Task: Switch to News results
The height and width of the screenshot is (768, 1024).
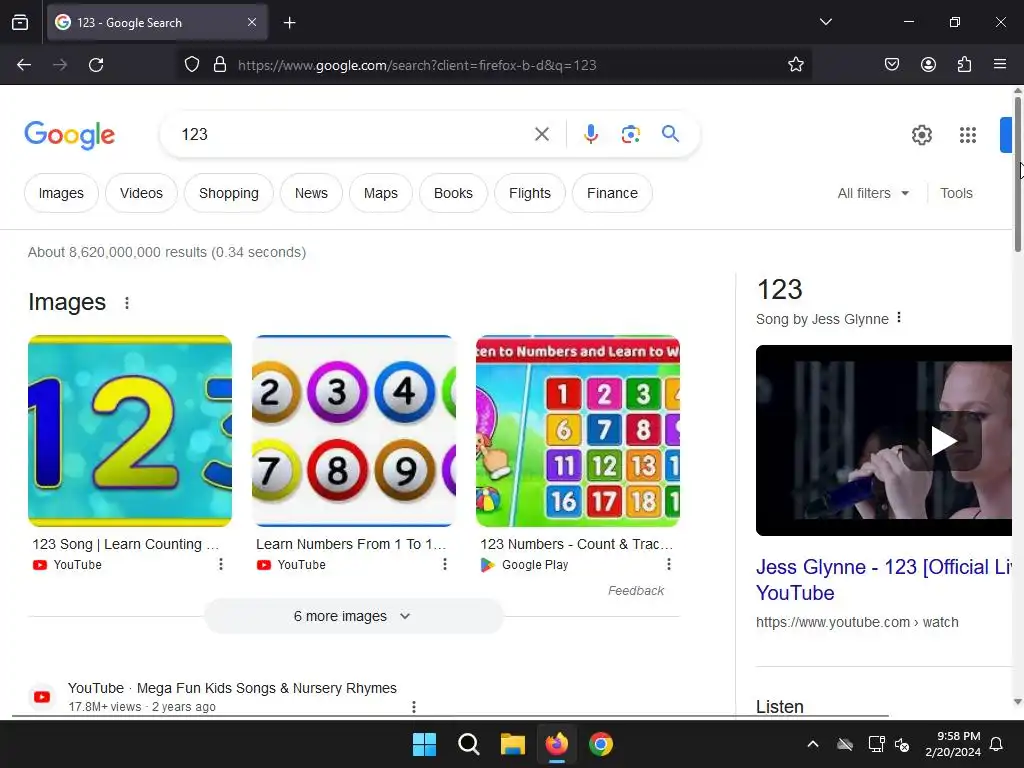Action: click(311, 193)
